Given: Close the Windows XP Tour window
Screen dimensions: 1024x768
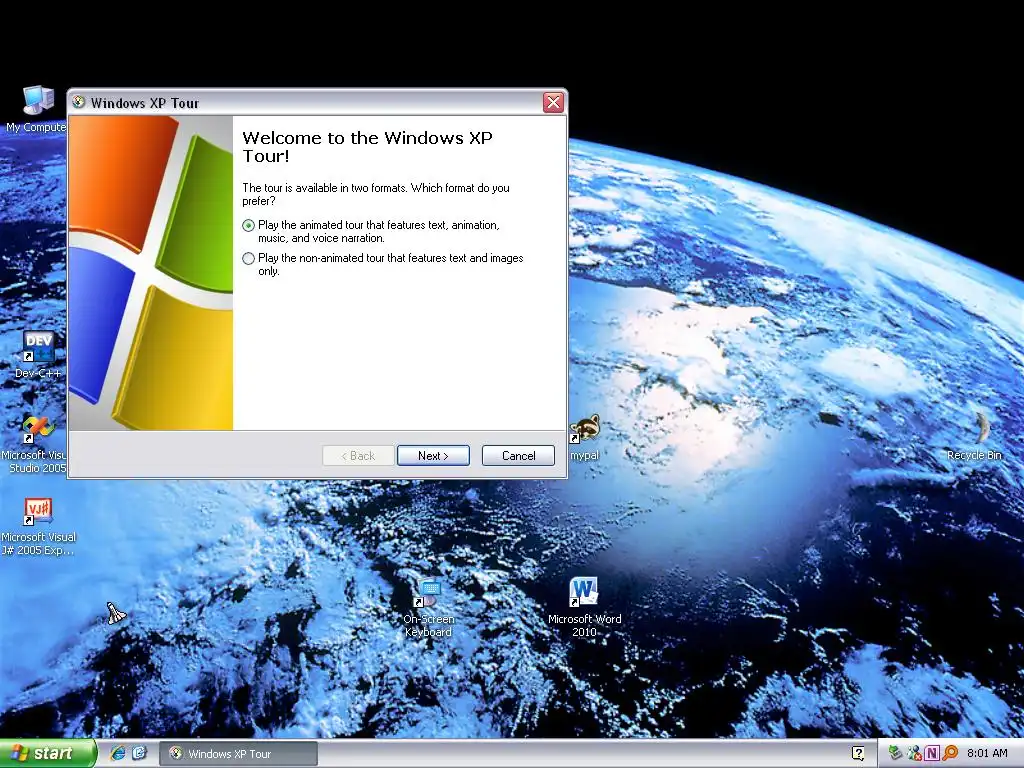Looking at the screenshot, I should 553,103.
